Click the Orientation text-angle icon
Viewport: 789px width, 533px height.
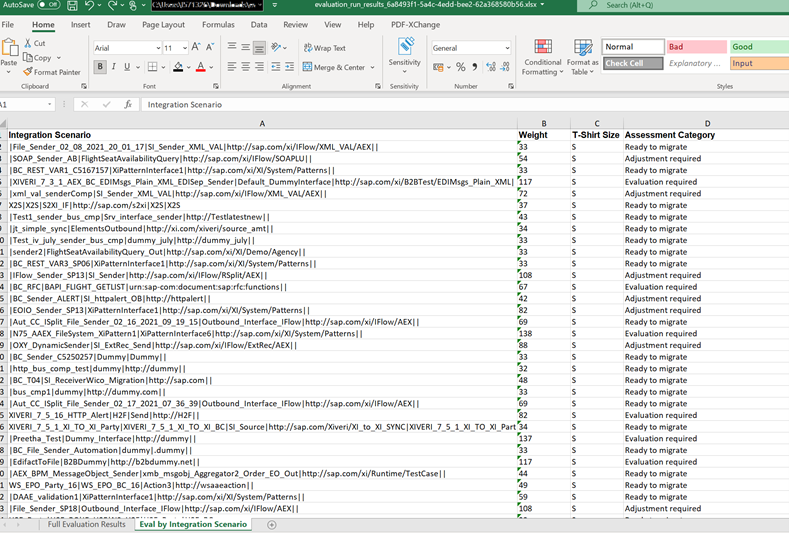tap(276, 47)
